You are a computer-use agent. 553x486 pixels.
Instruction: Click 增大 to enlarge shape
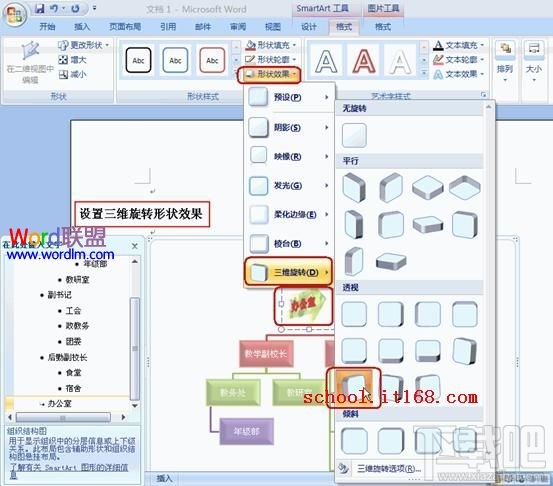(73, 60)
